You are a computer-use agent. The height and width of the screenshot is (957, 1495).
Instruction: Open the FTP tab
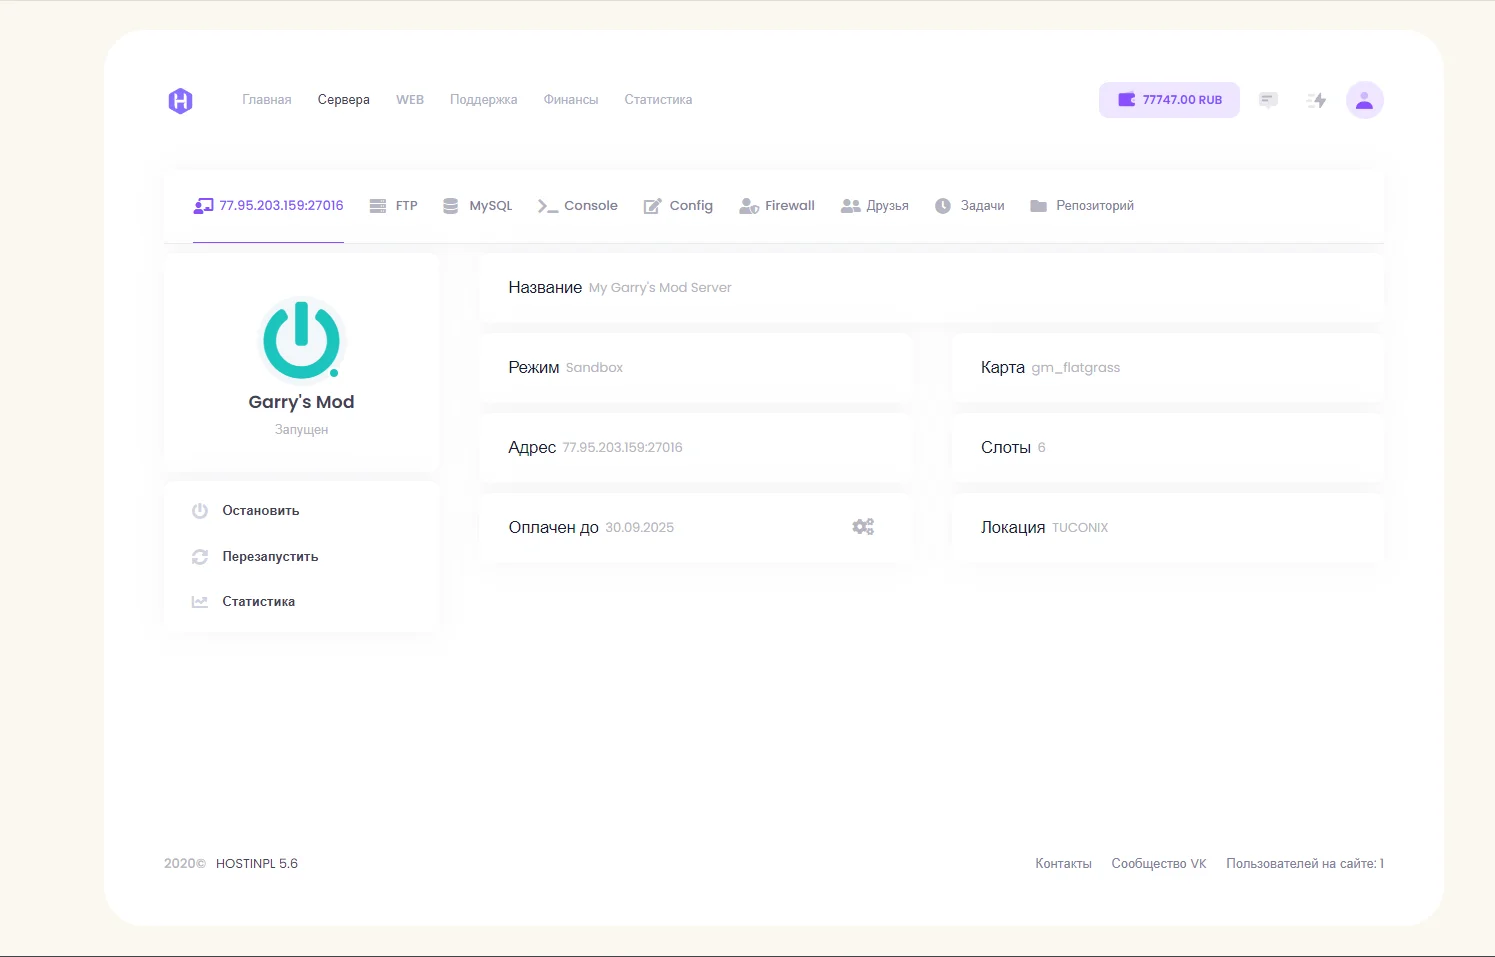pyautogui.click(x=394, y=206)
